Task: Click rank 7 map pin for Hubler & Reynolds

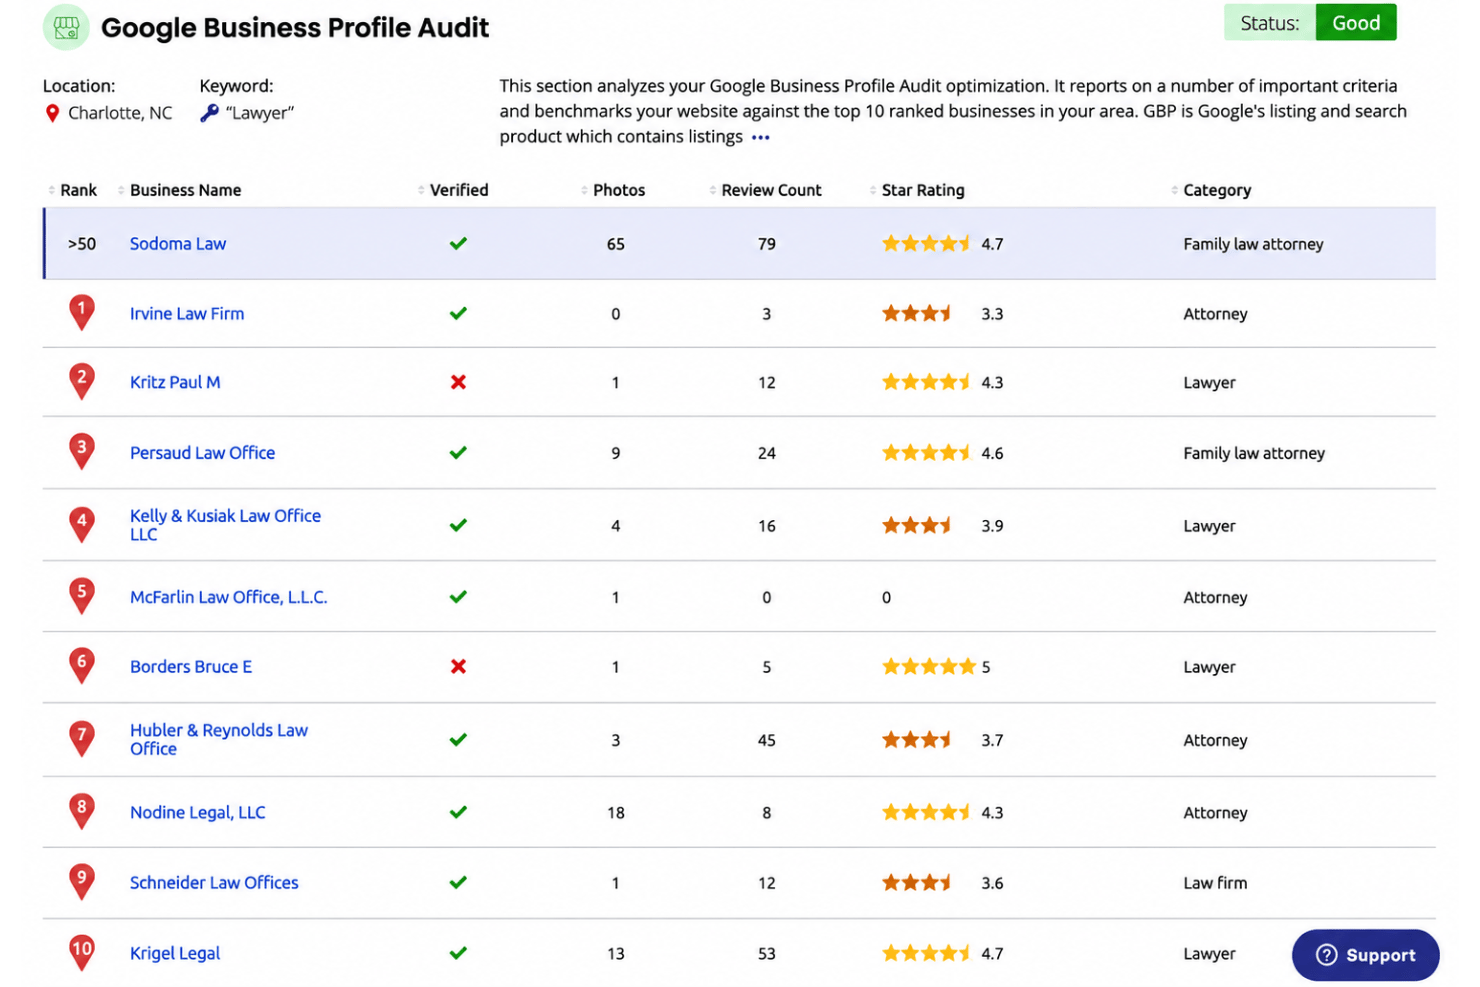Action: 82,738
